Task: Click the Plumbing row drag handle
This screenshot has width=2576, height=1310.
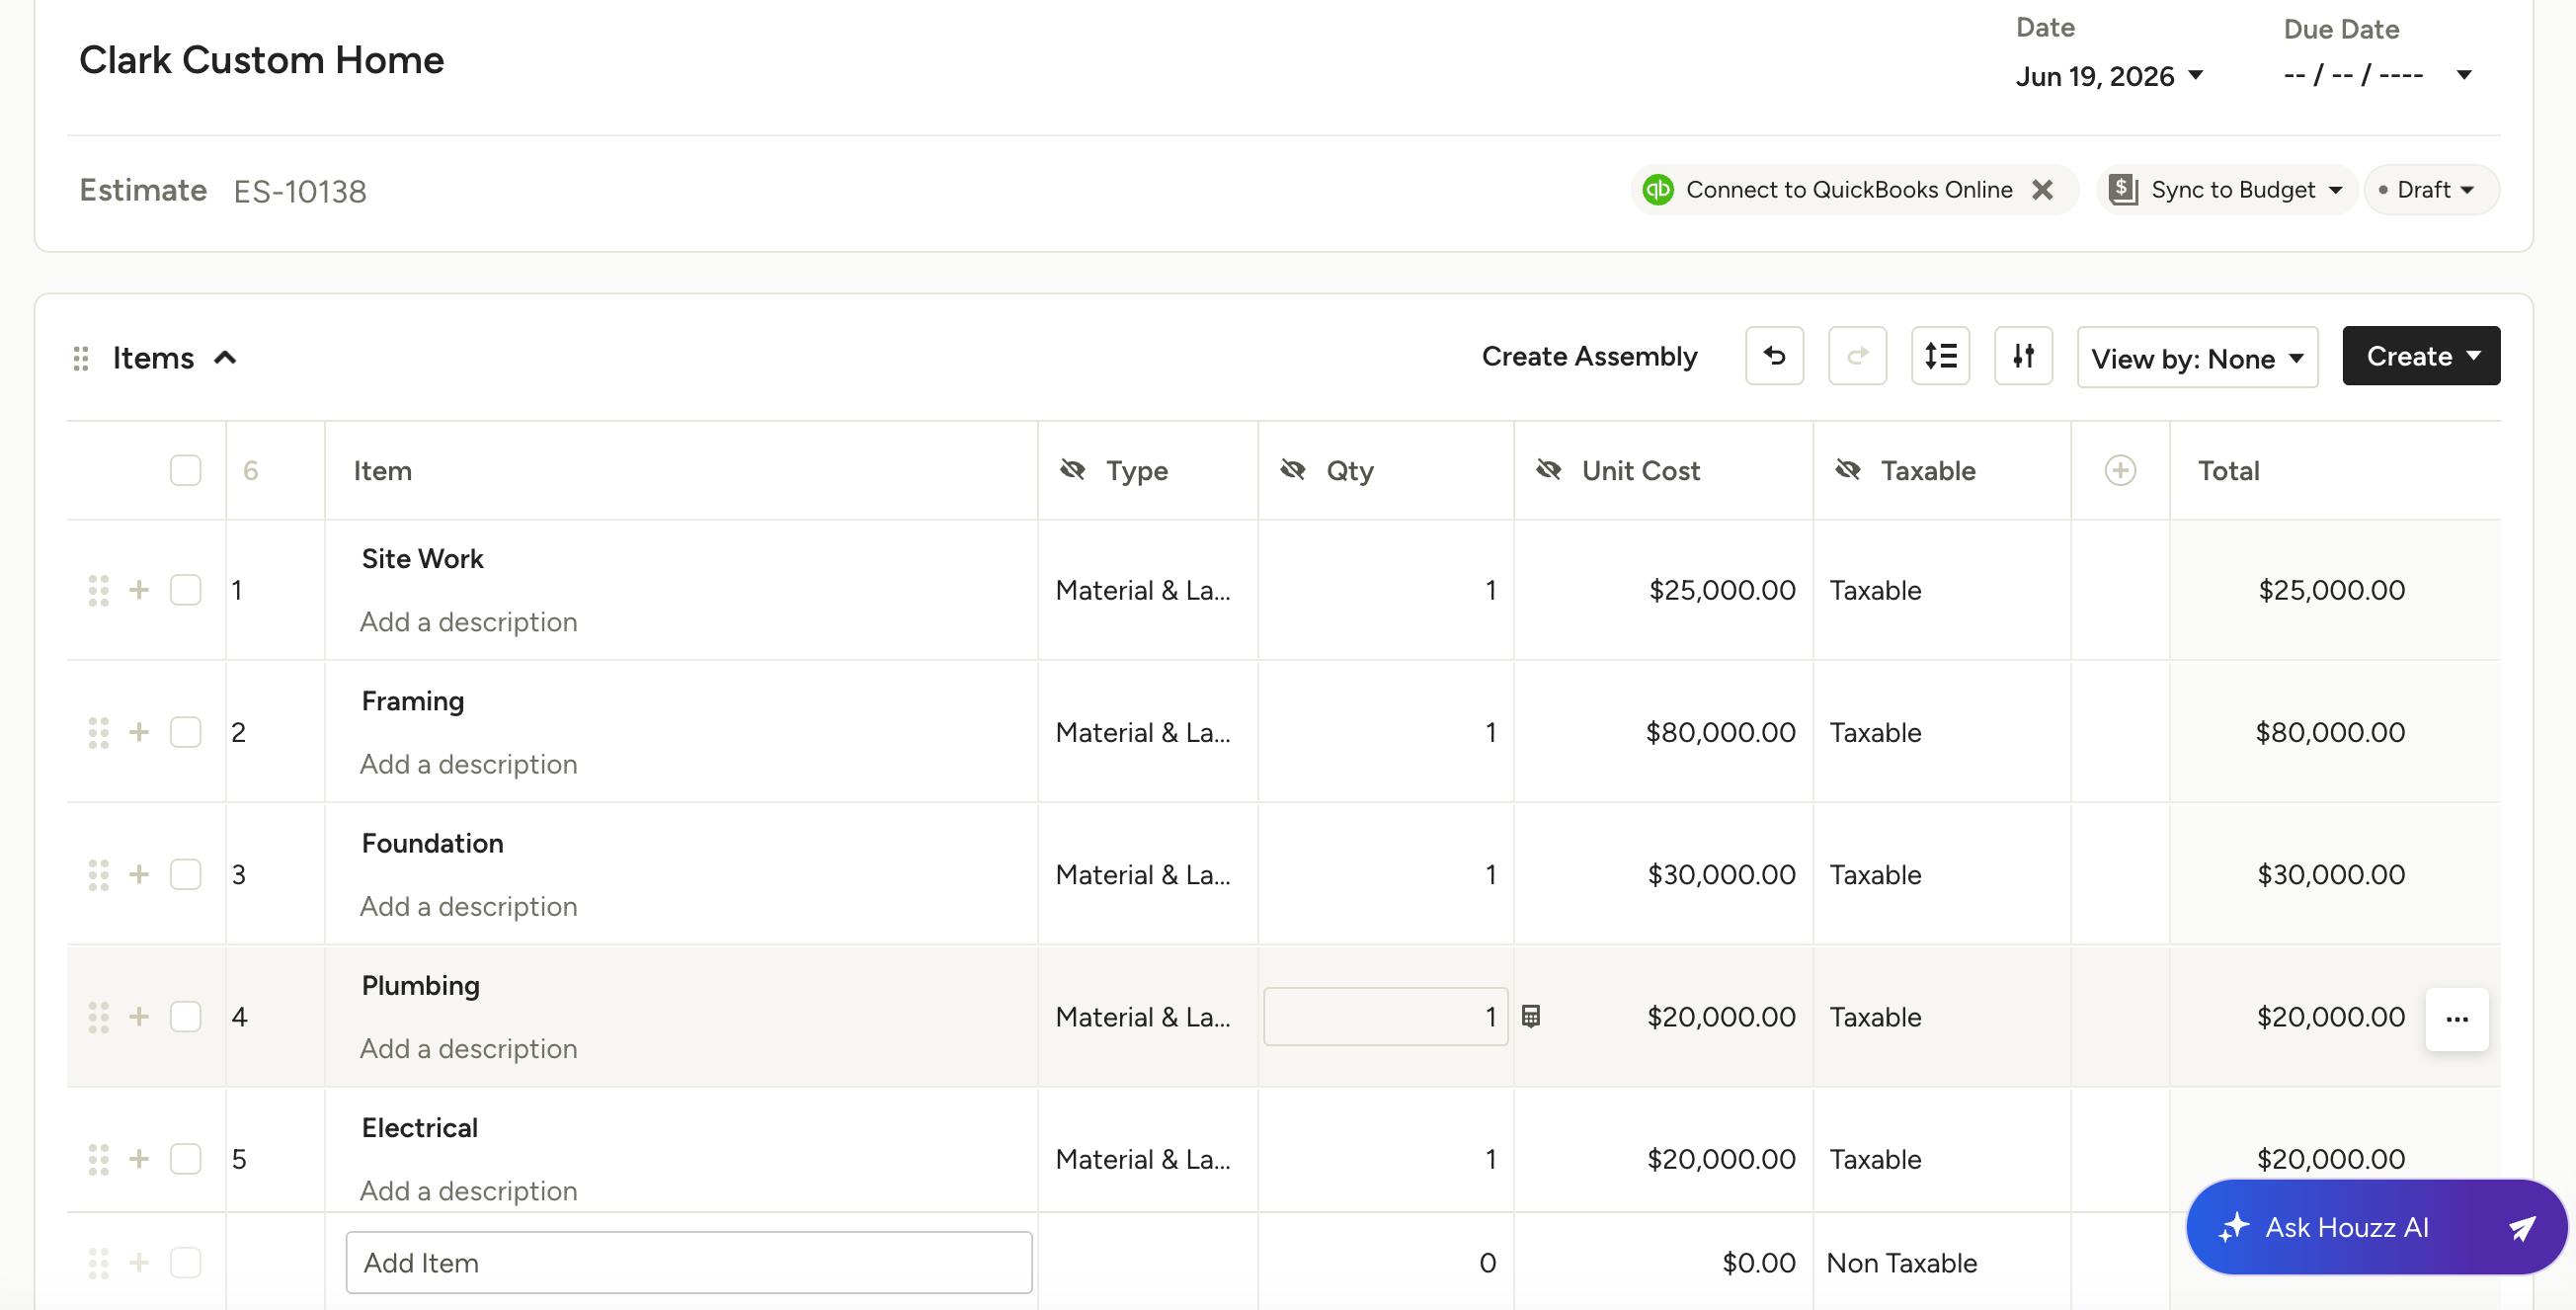Action: (98, 1016)
